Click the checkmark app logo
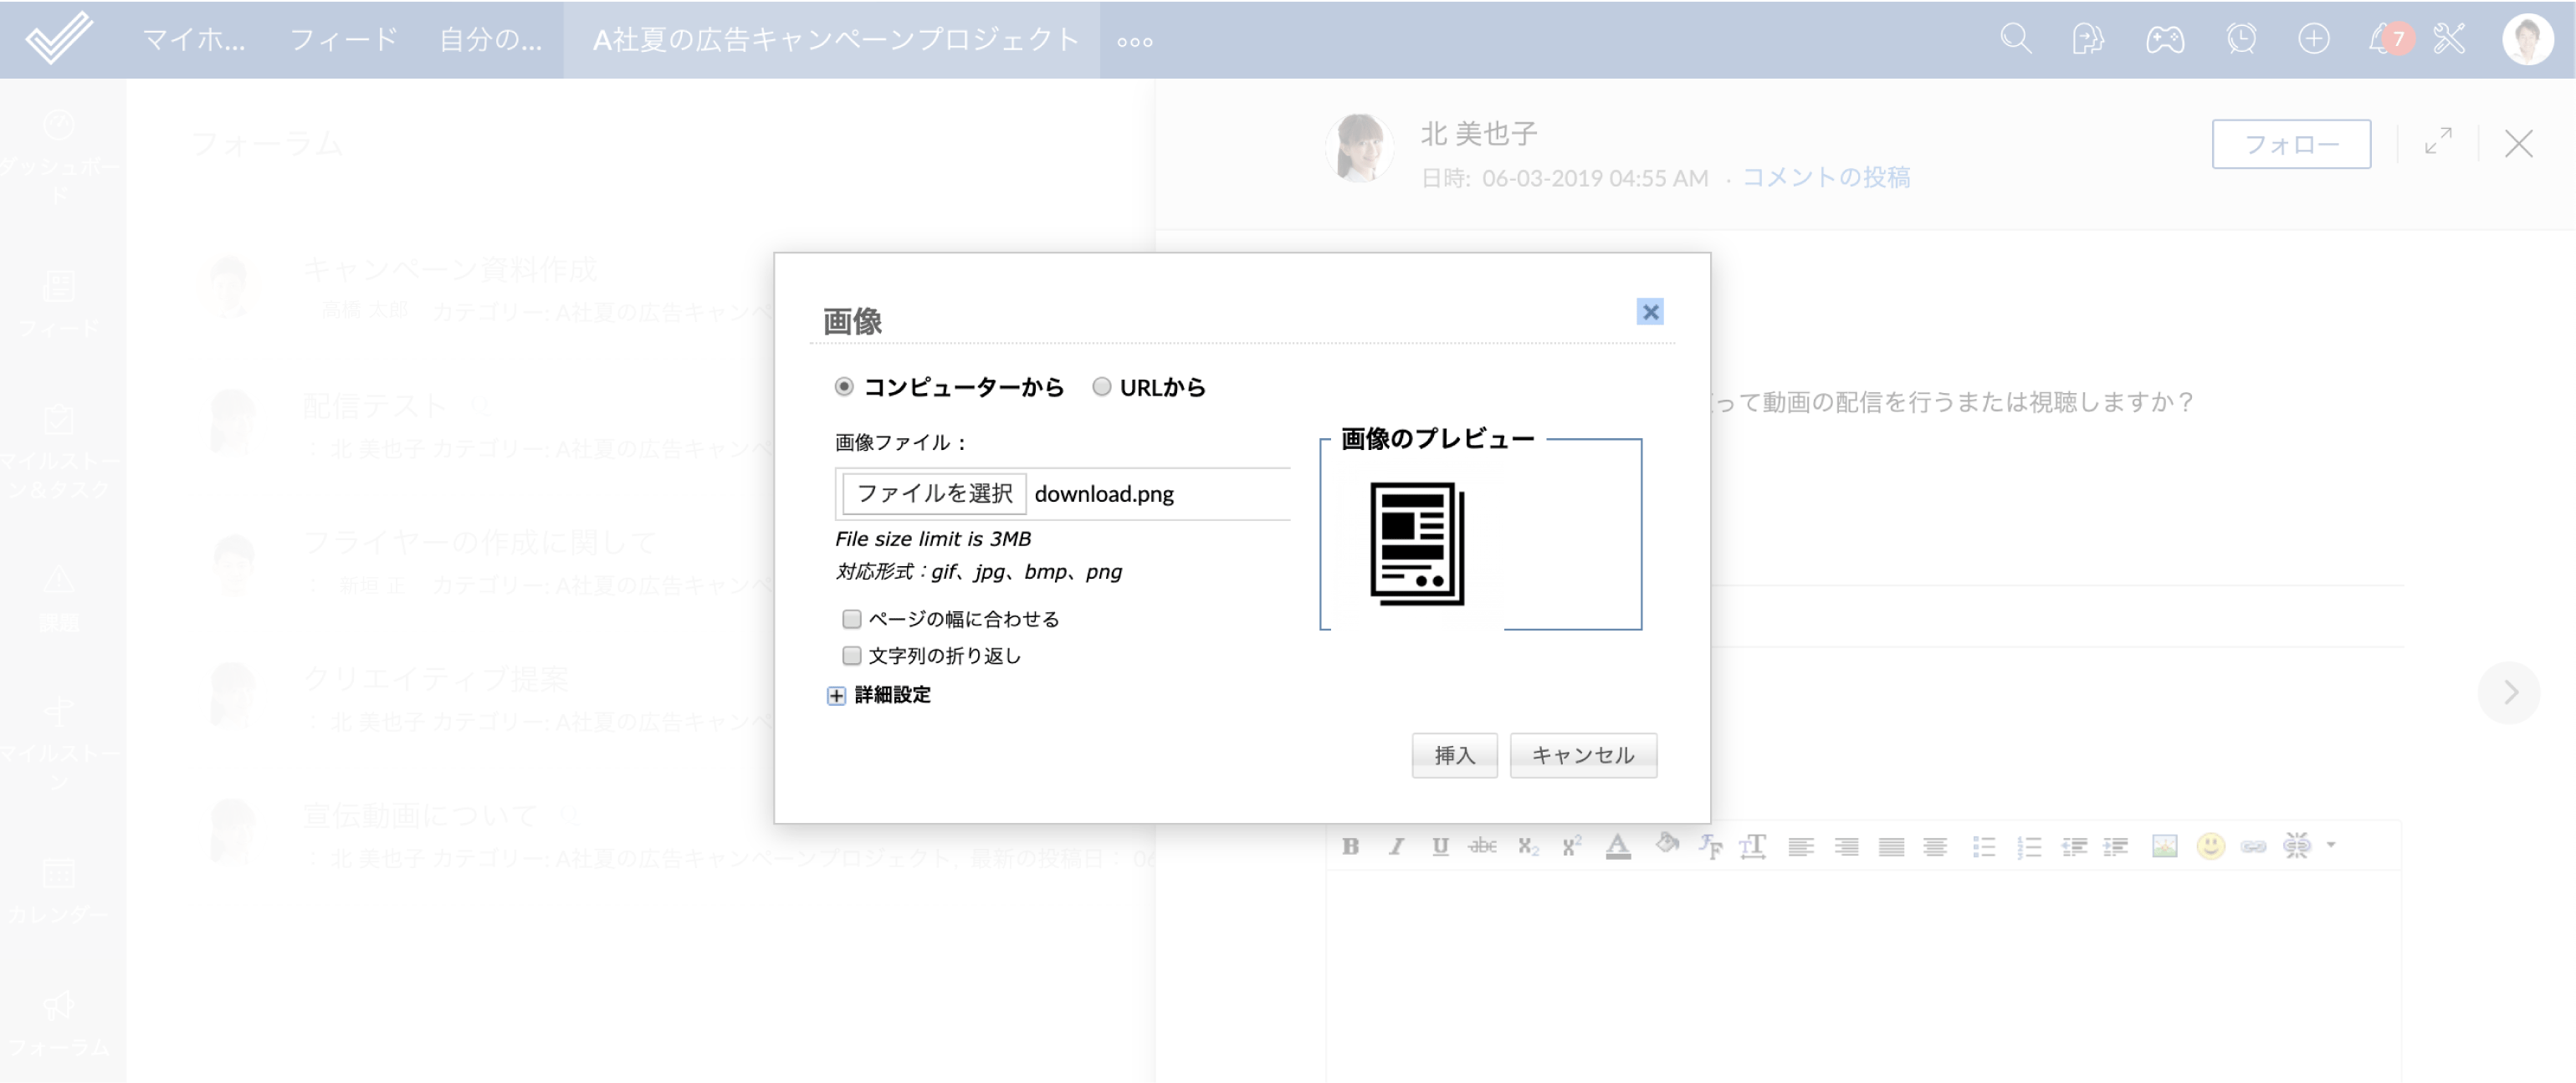The width and height of the screenshot is (2576, 1083). [x=58, y=38]
